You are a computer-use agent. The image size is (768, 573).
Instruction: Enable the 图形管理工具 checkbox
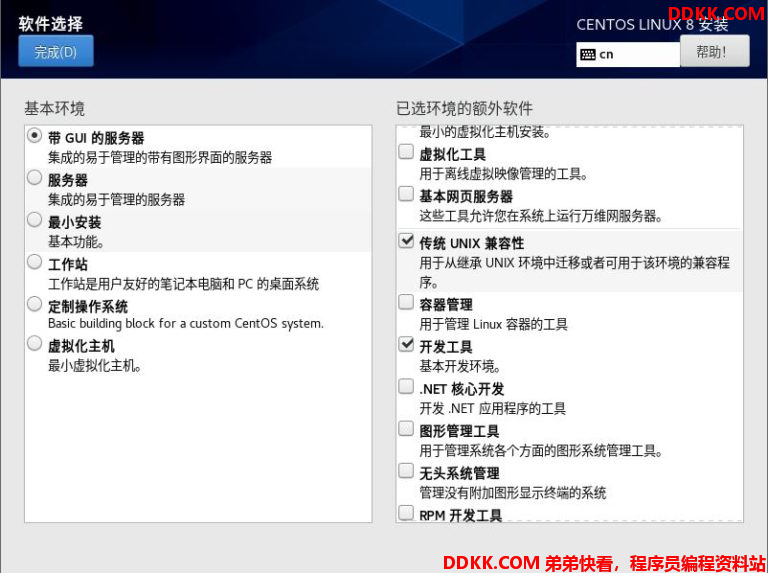pyautogui.click(x=406, y=429)
